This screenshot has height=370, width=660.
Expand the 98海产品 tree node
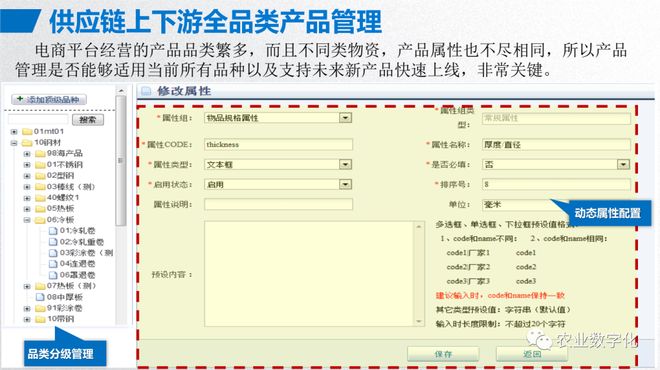pyautogui.click(x=27, y=154)
